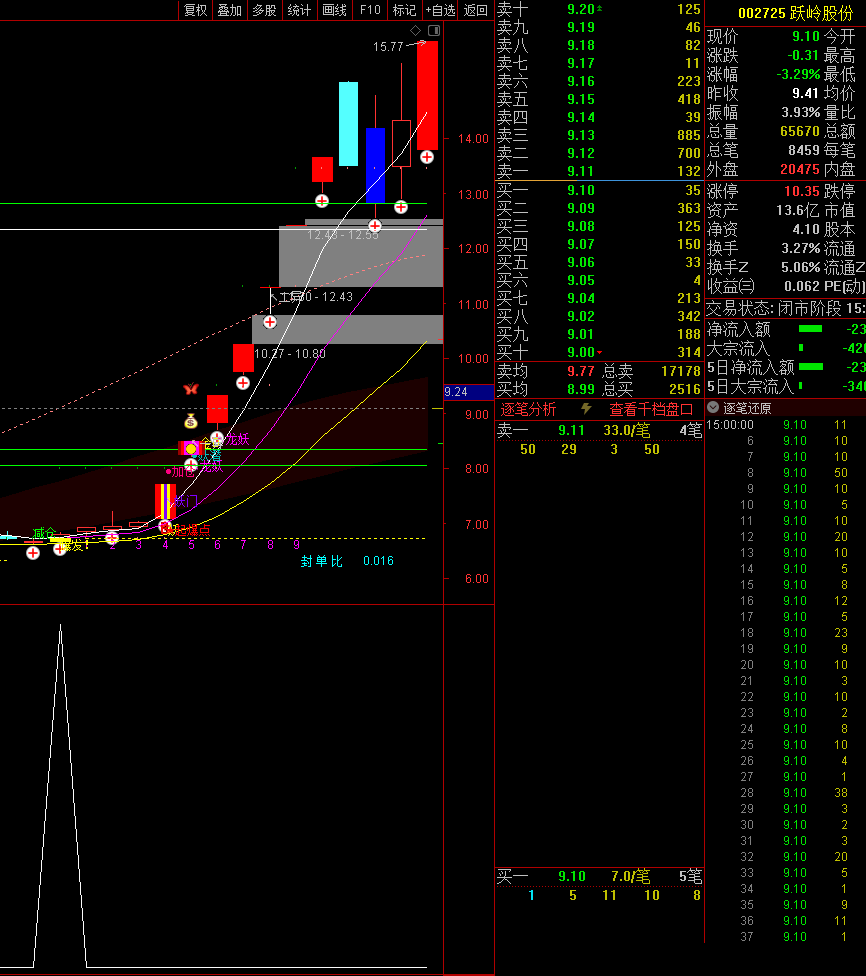
Task: Open 逐笔分析 tick analysis
Action: click(x=528, y=409)
